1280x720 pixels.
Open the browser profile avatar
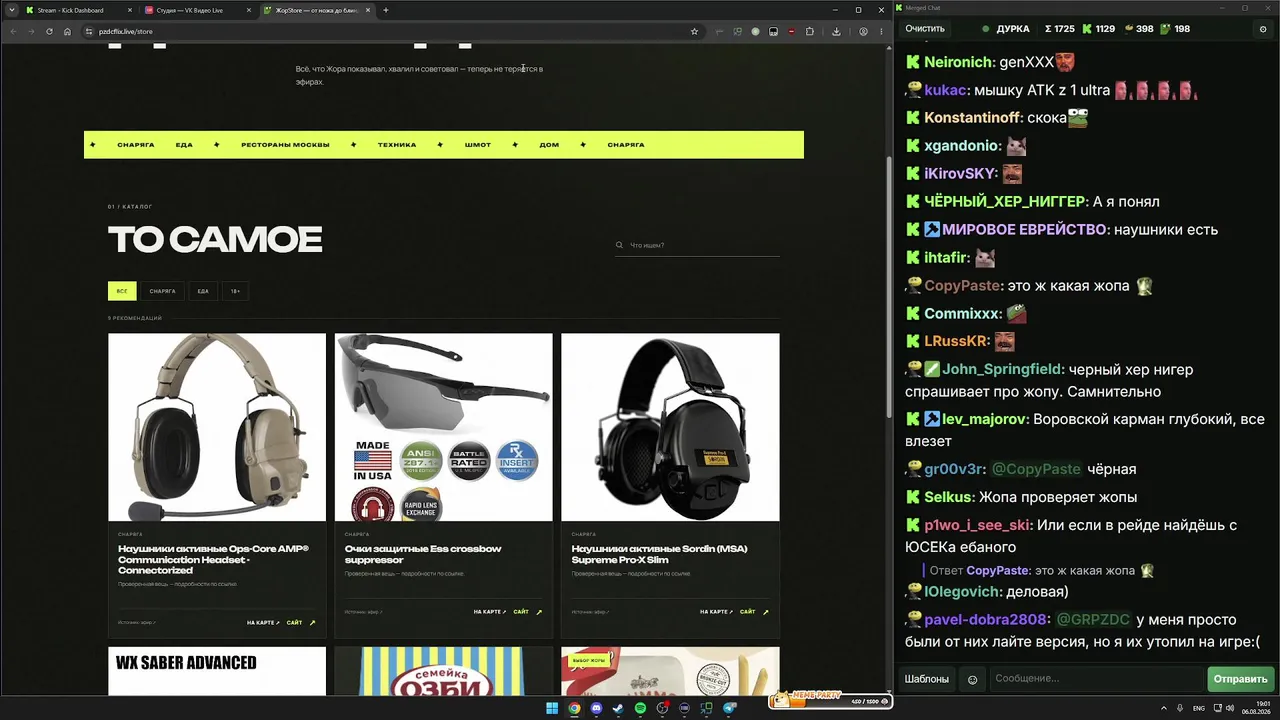pos(864,31)
